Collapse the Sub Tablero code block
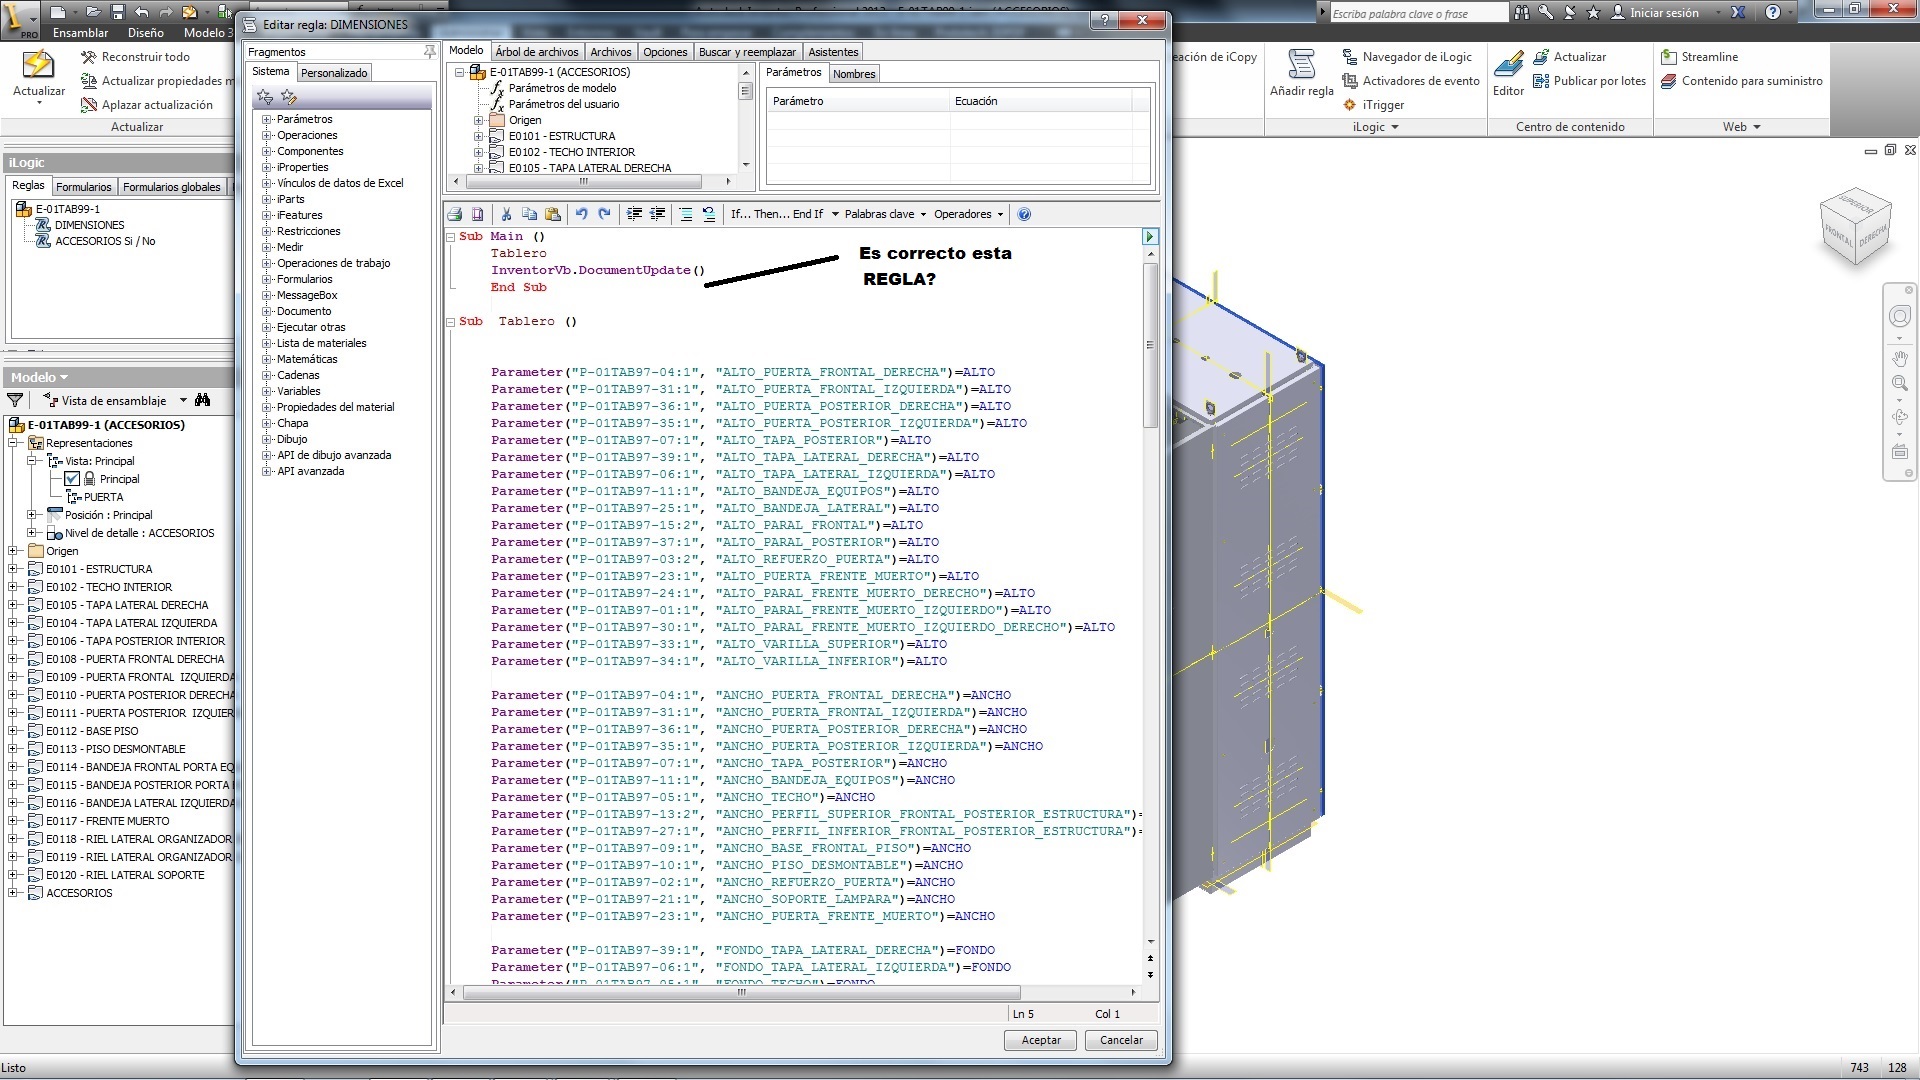Image resolution: width=1920 pixels, height=1080 pixels. coord(451,322)
